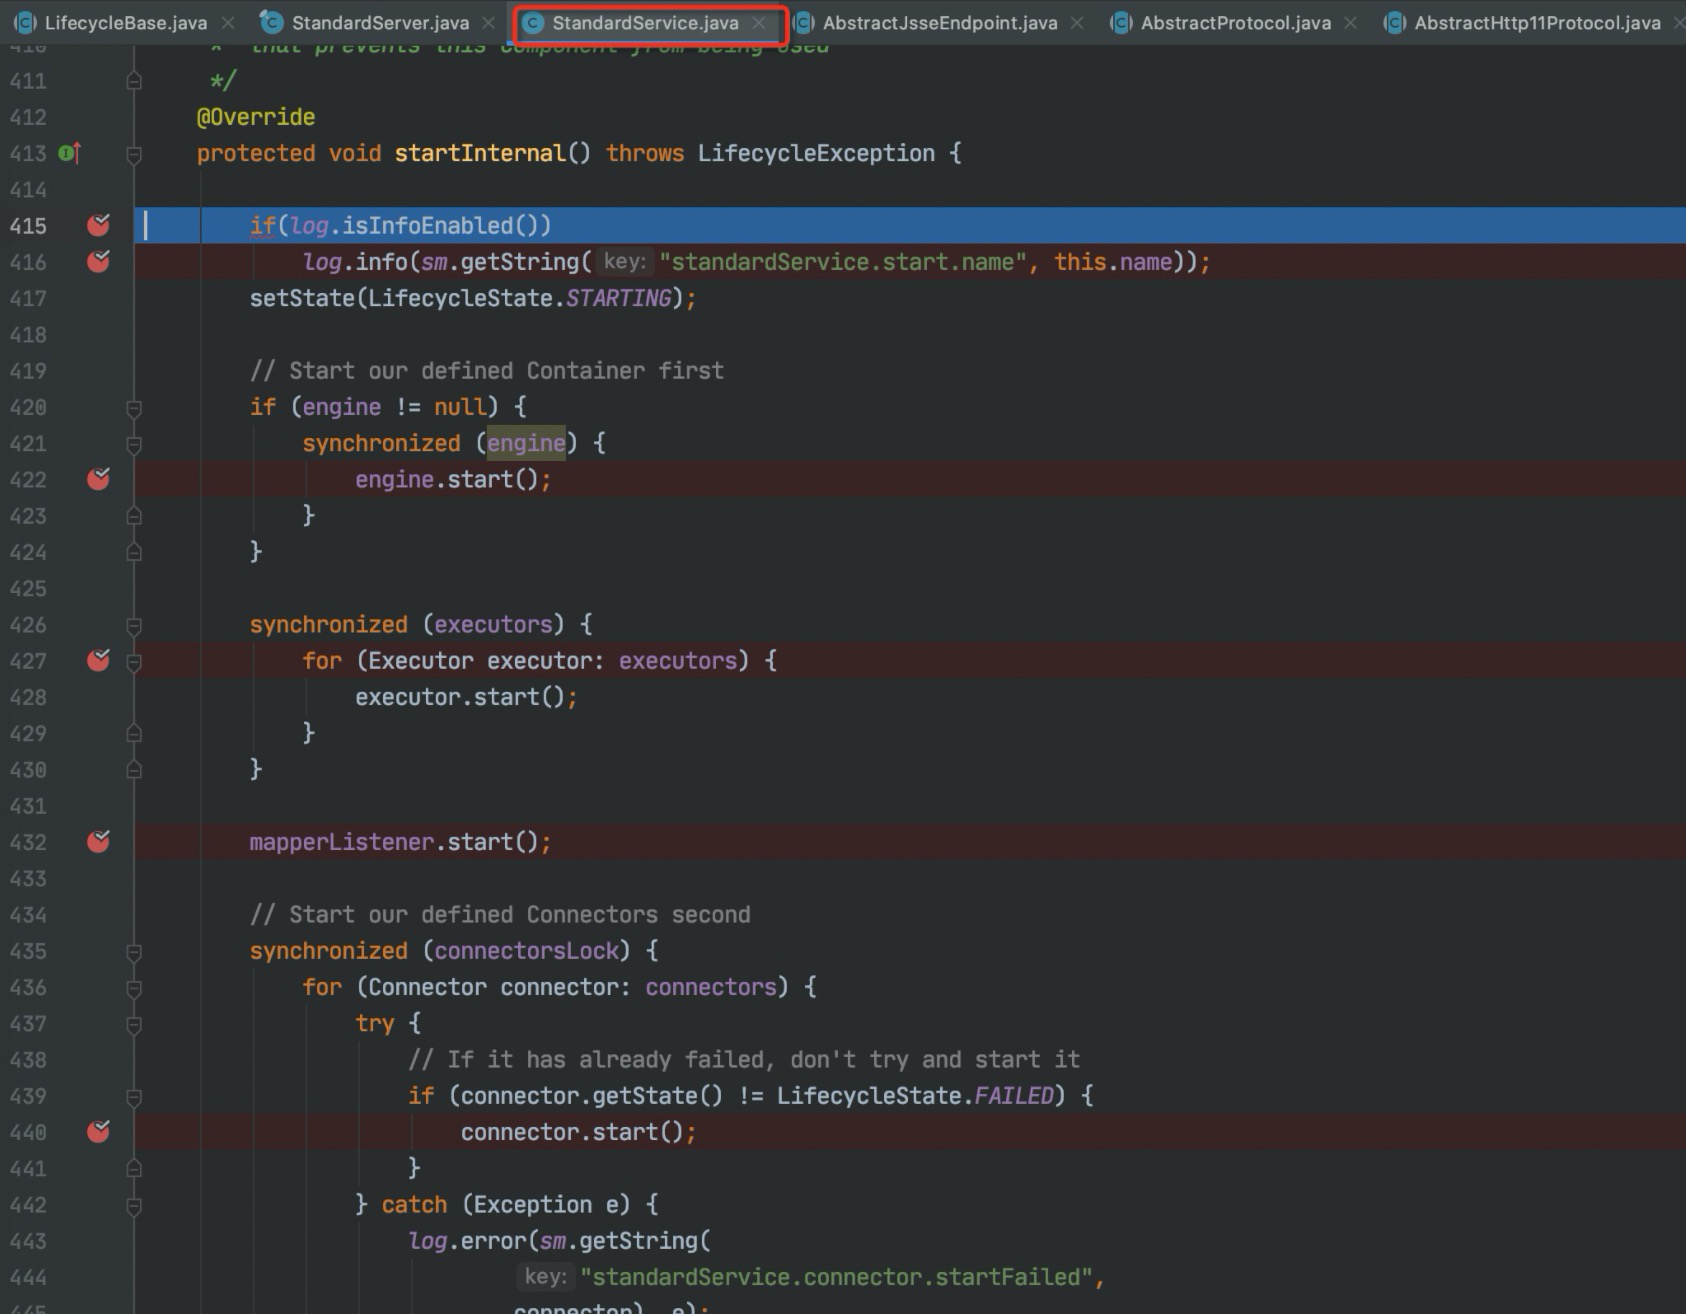
Task: Click the comment 'Start our defined Connectors second'
Action: pos(500,914)
